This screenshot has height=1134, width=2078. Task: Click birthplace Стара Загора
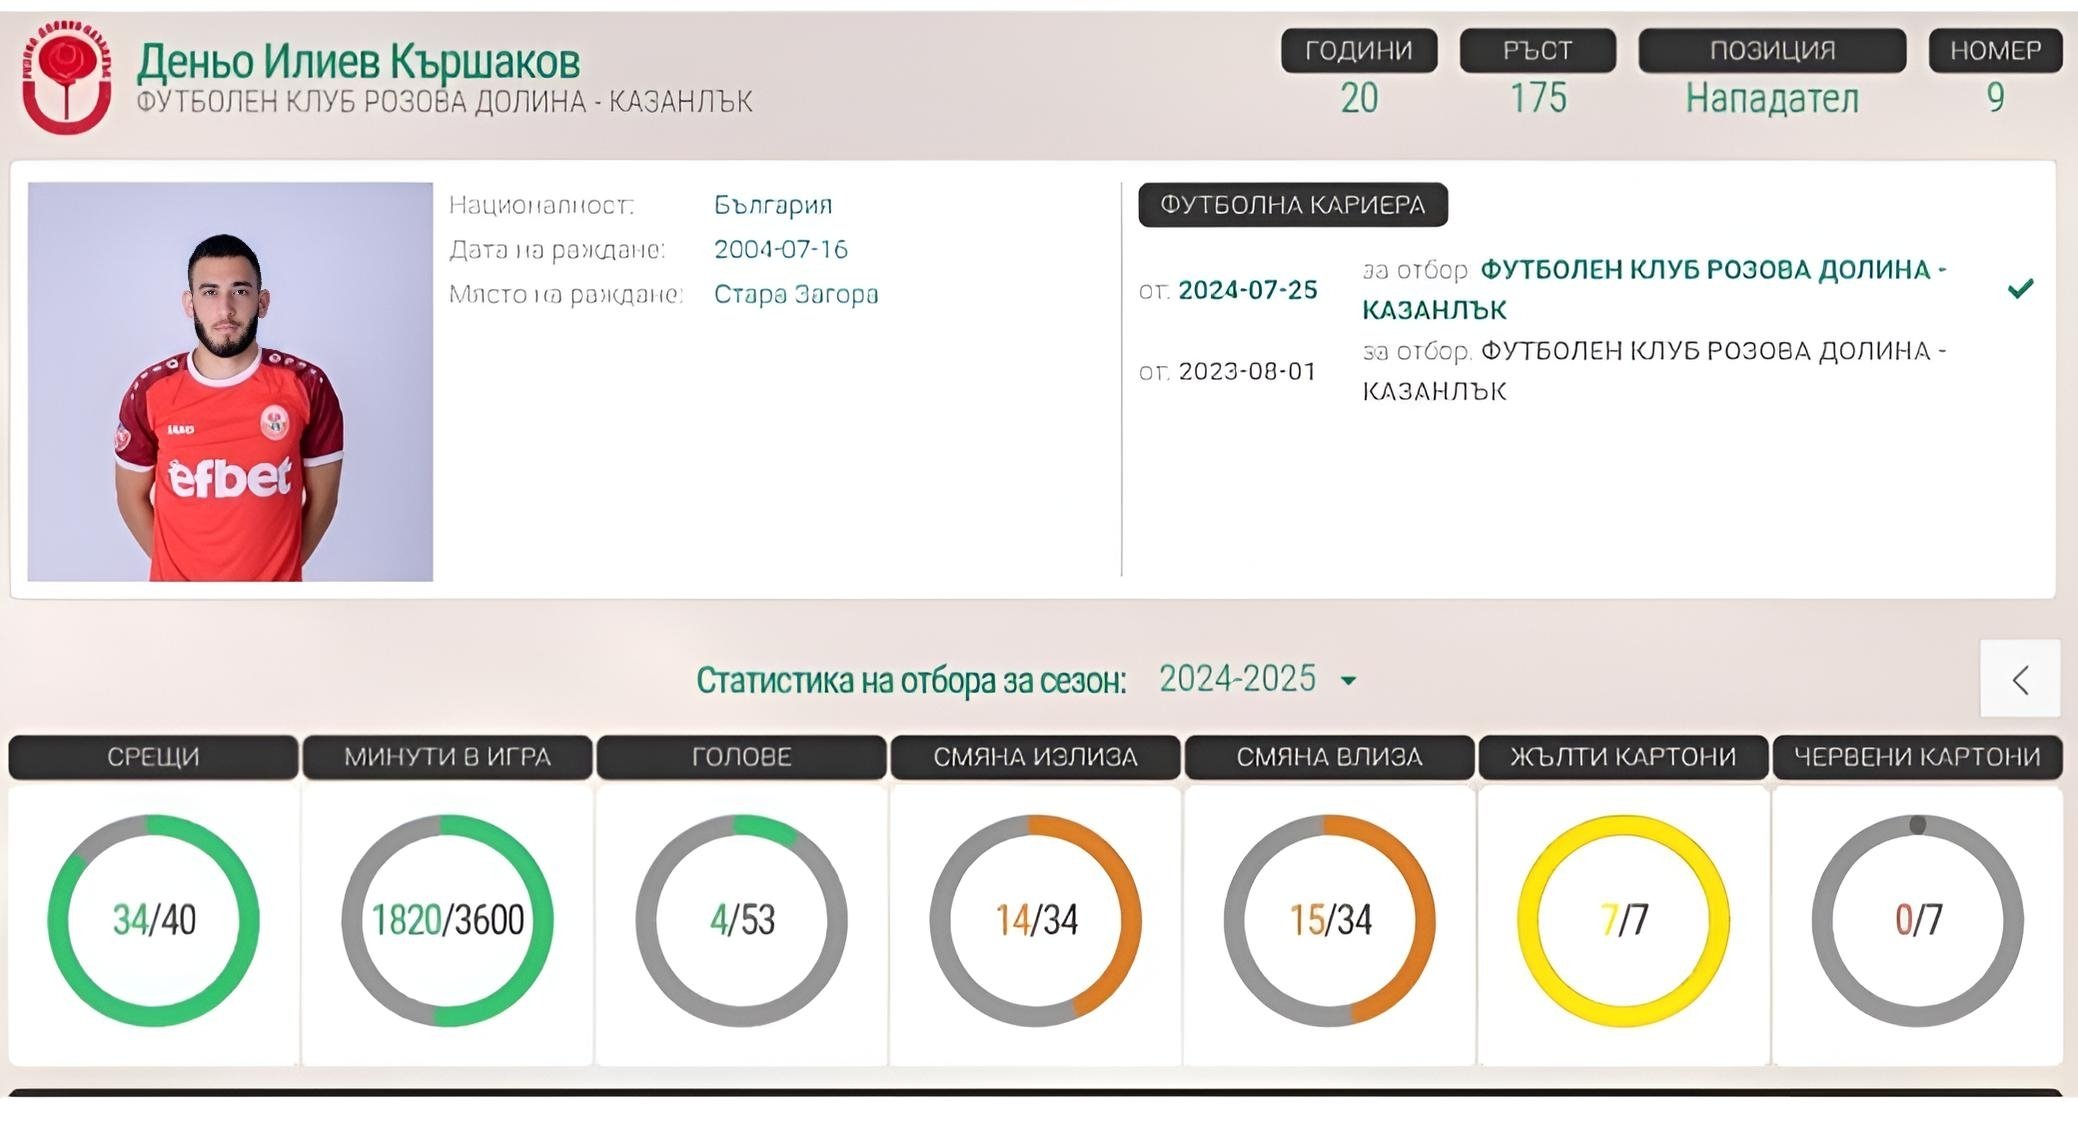pyautogui.click(x=796, y=294)
